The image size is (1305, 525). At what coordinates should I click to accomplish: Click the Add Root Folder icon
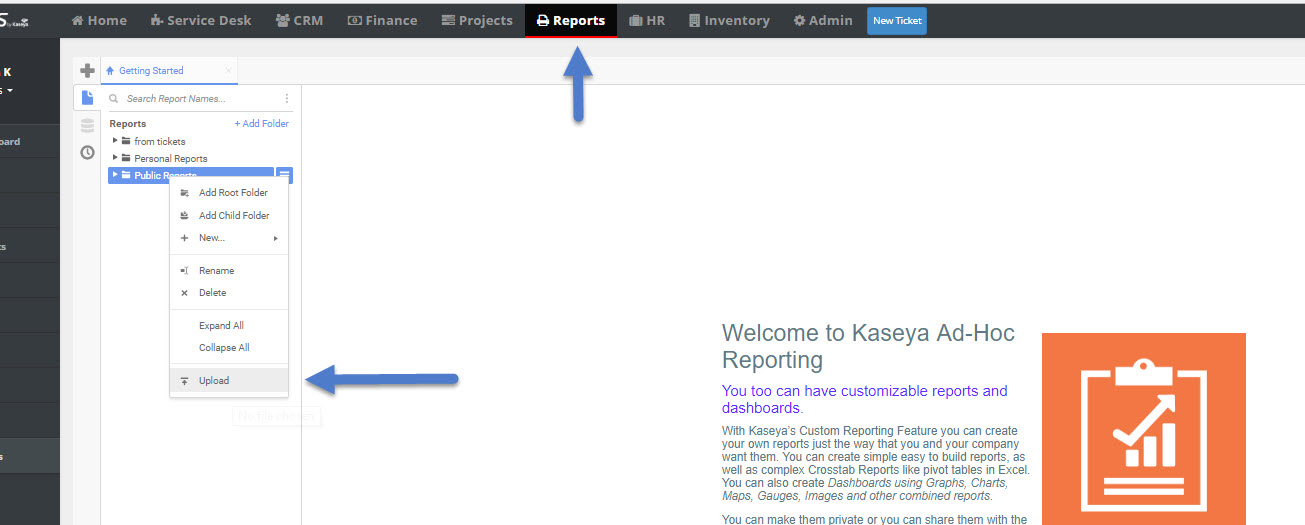[x=184, y=193]
